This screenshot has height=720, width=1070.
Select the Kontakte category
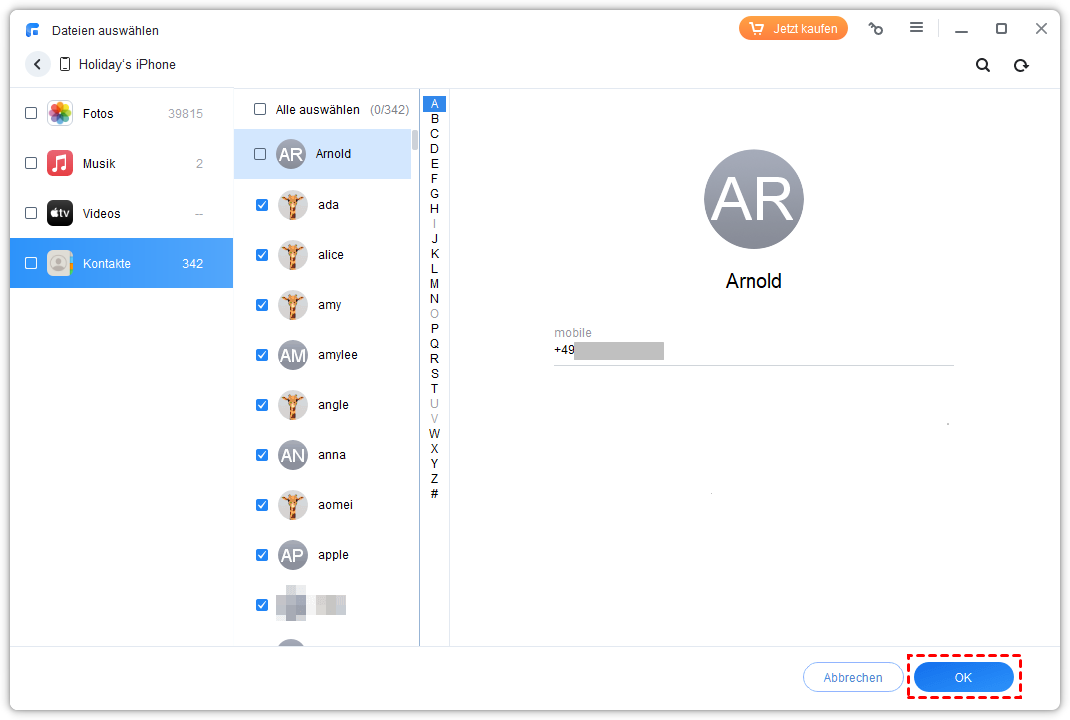click(x=121, y=264)
